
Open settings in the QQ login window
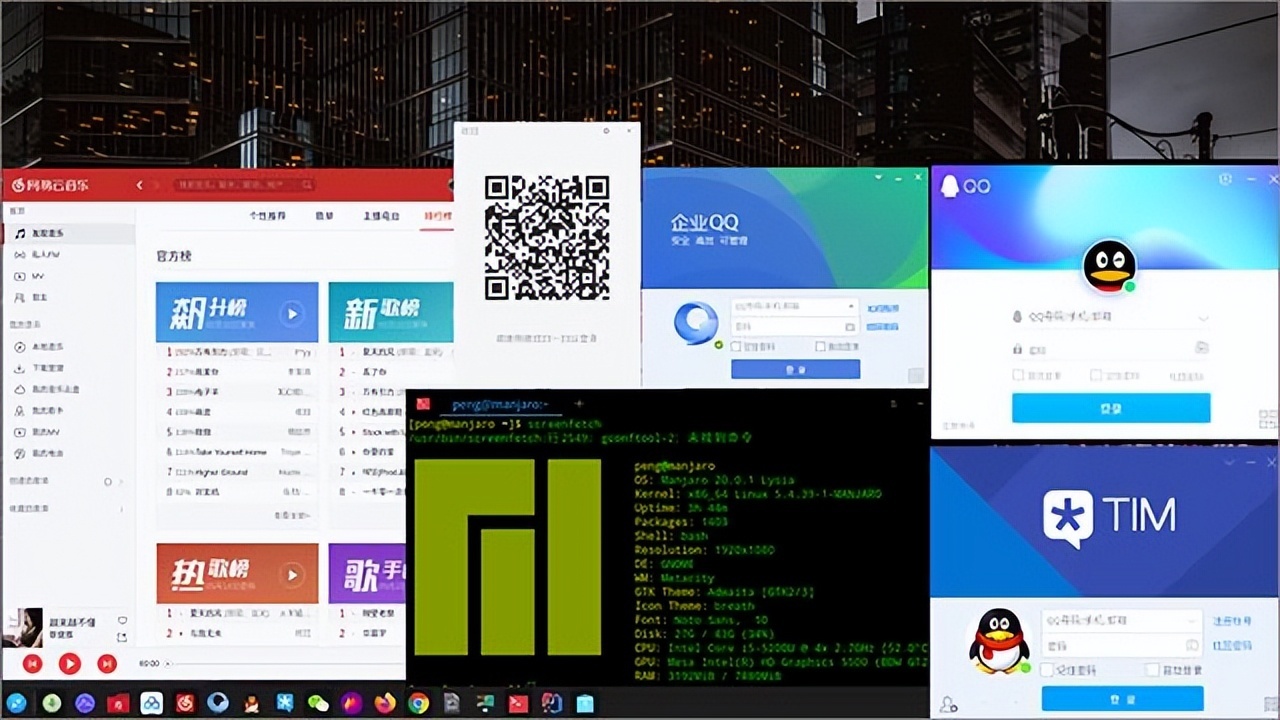click(x=1226, y=178)
